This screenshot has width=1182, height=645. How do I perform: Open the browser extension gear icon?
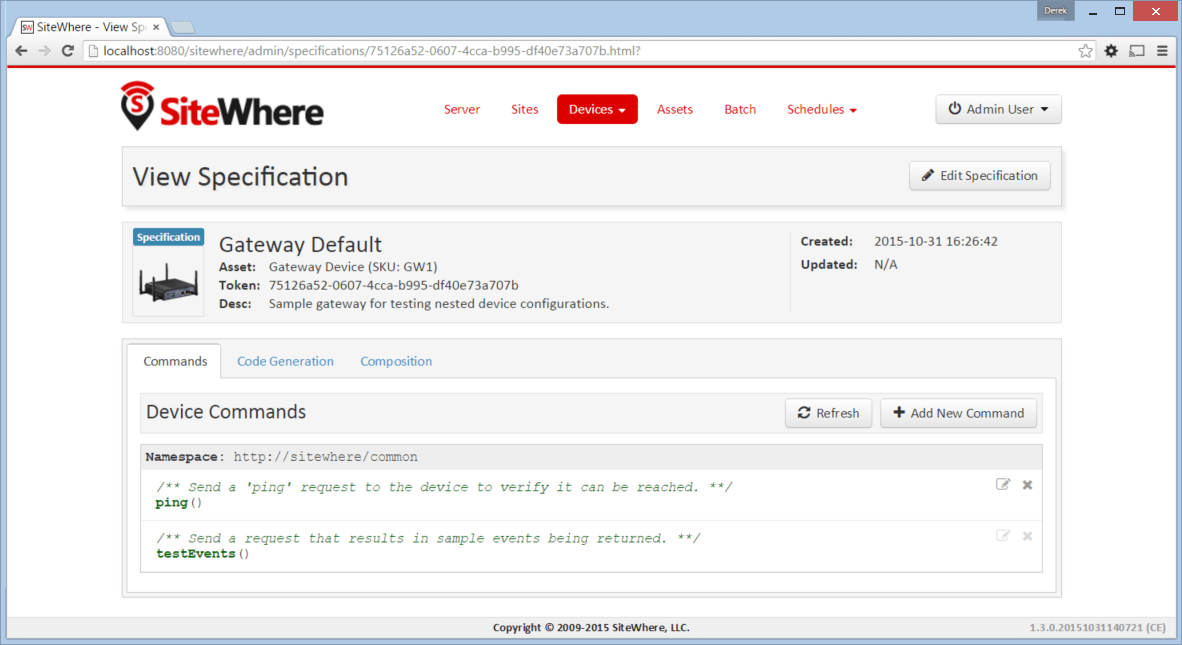coord(1111,50)
